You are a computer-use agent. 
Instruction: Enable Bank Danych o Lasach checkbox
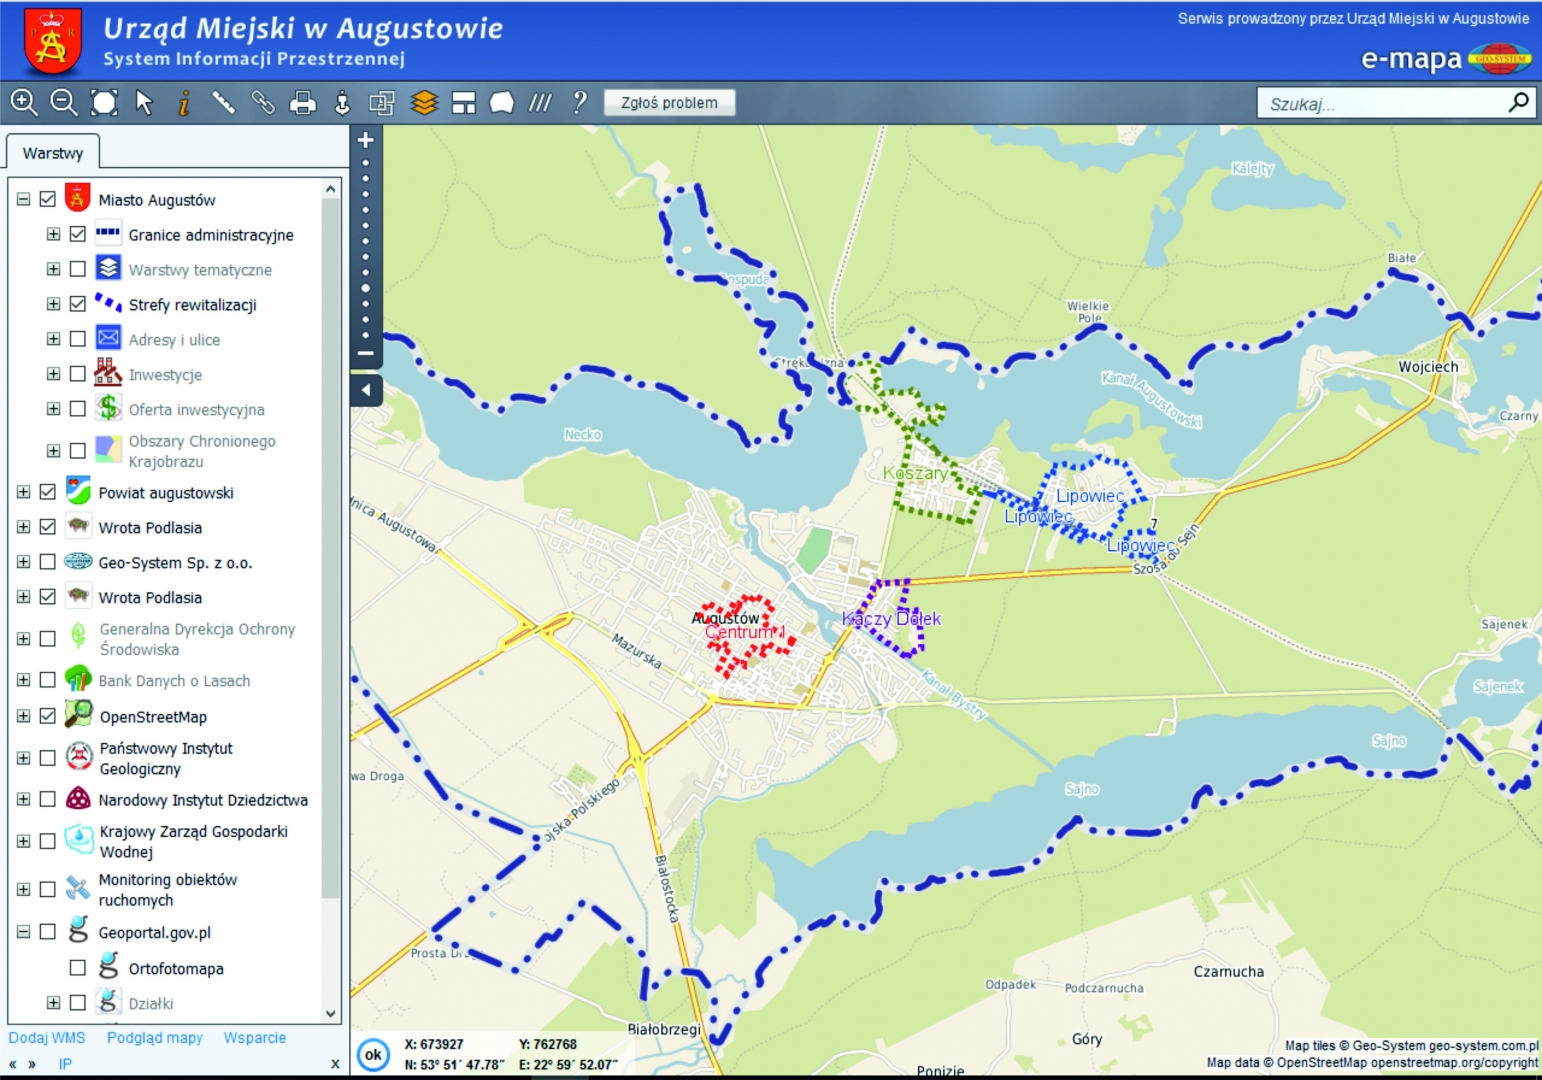pyautogui.click(x=47, y=680)
